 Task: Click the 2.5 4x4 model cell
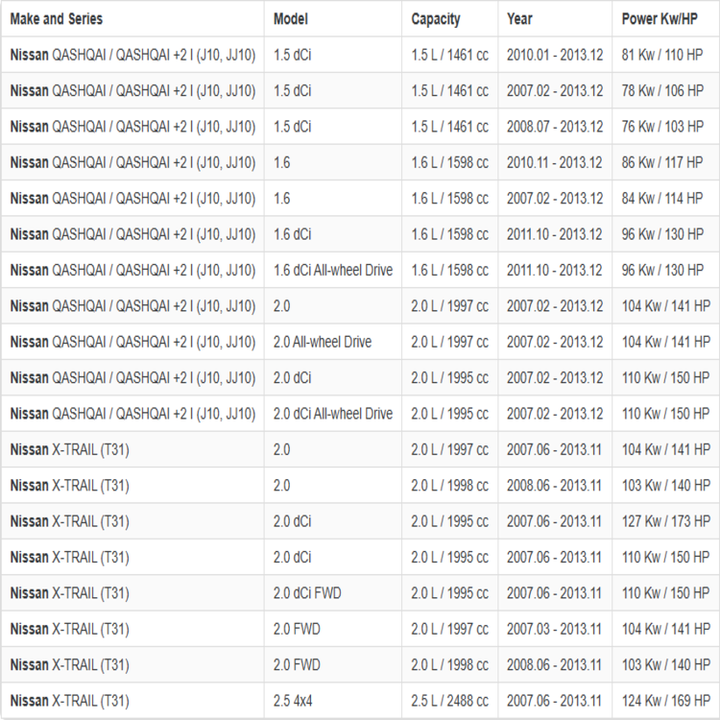pos(295,702)
